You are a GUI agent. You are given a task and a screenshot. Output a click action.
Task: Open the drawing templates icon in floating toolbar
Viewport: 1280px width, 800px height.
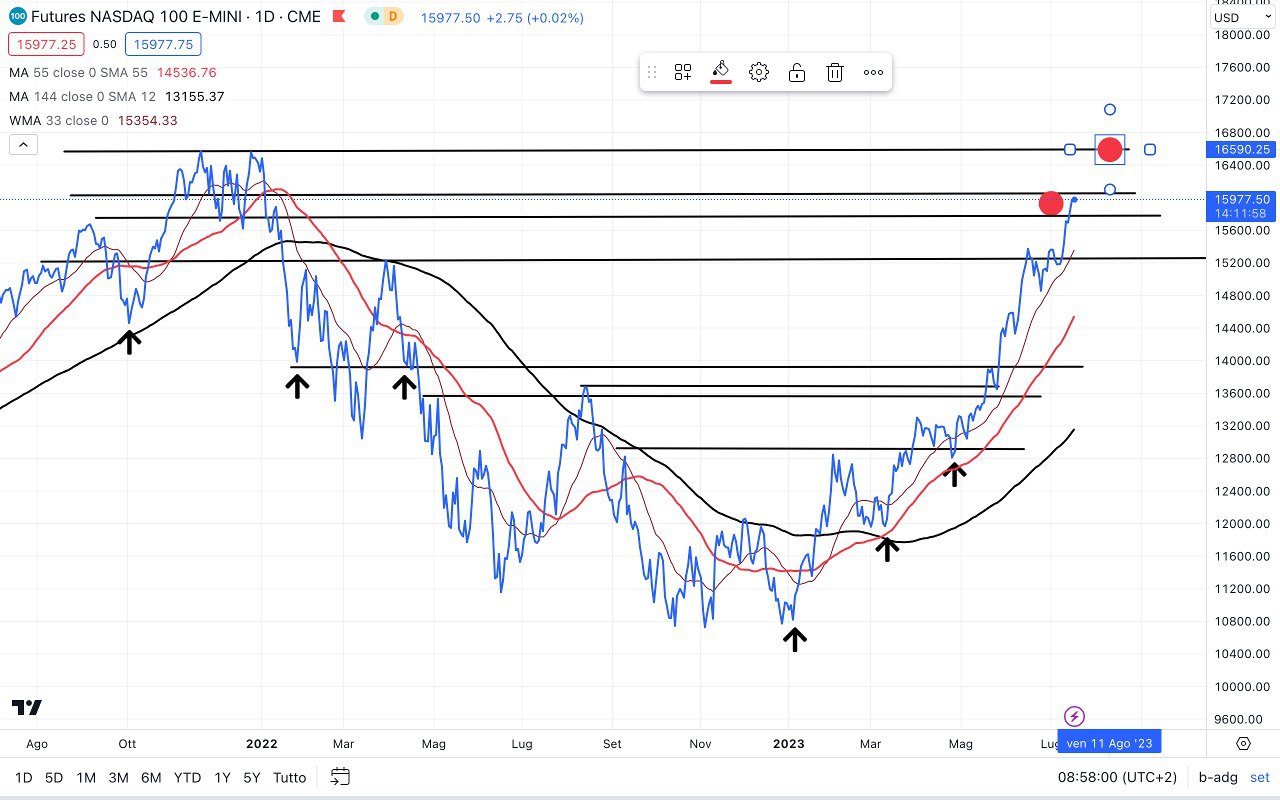[x=683, y=72]
